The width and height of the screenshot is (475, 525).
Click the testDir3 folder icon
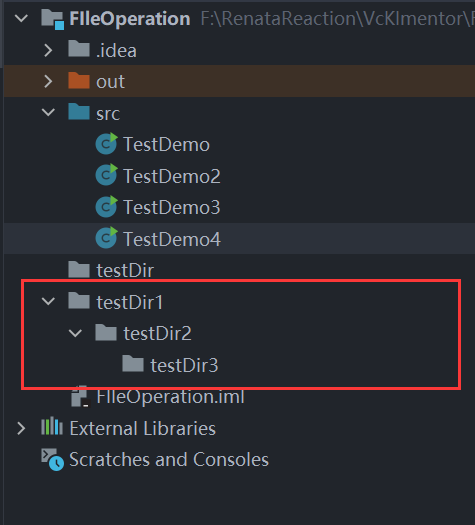(133, 364)
